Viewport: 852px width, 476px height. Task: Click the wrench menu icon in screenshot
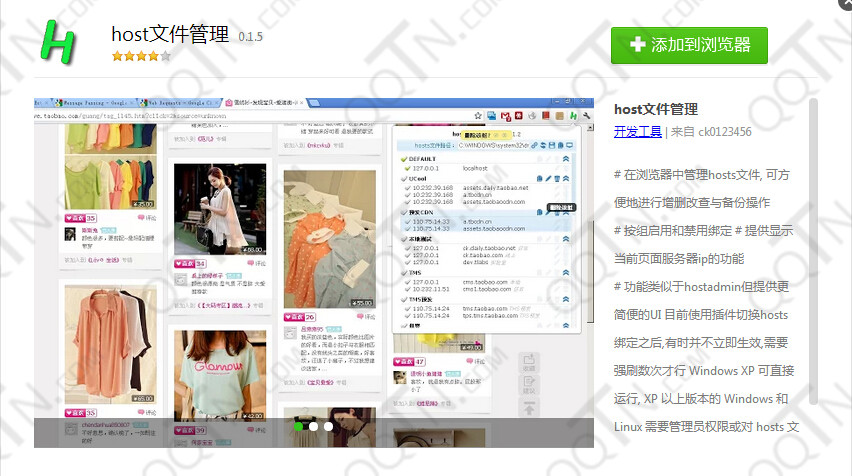587,117
